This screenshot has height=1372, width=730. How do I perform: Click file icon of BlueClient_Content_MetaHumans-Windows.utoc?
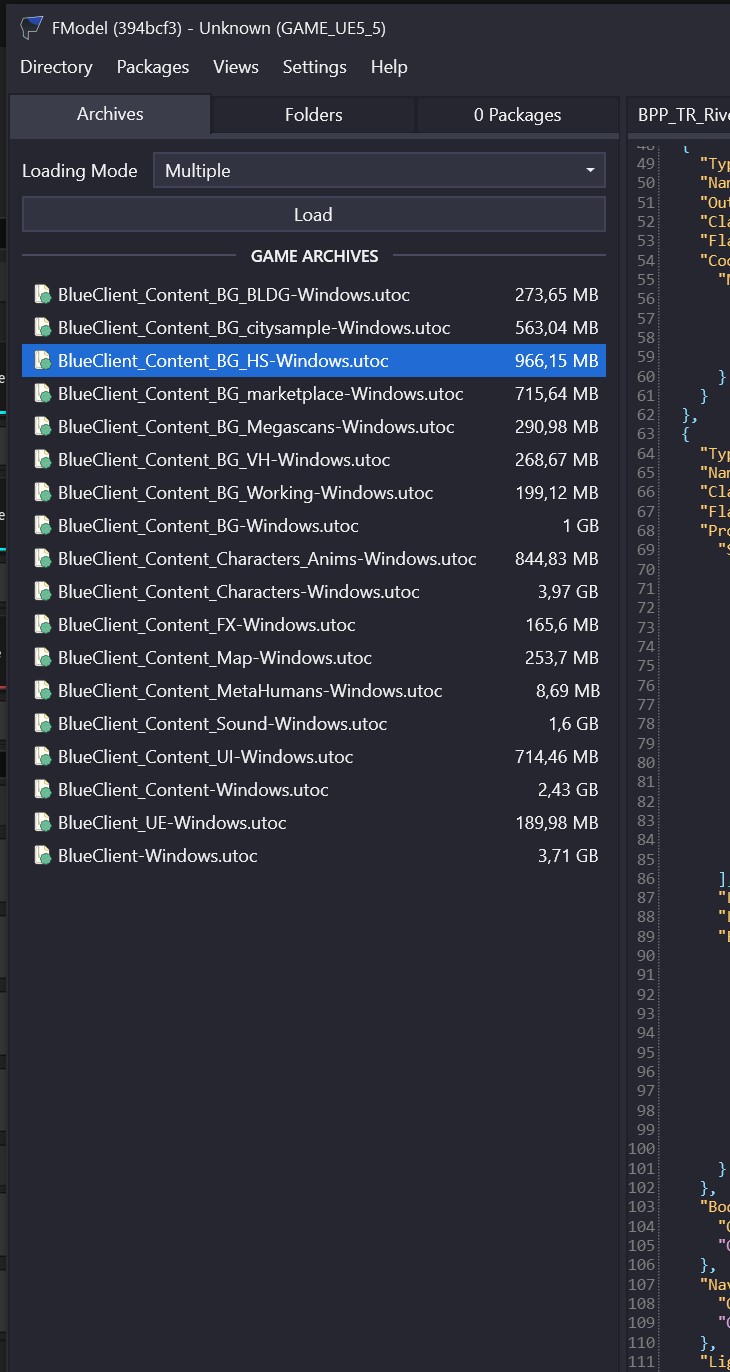pos(42,691)
